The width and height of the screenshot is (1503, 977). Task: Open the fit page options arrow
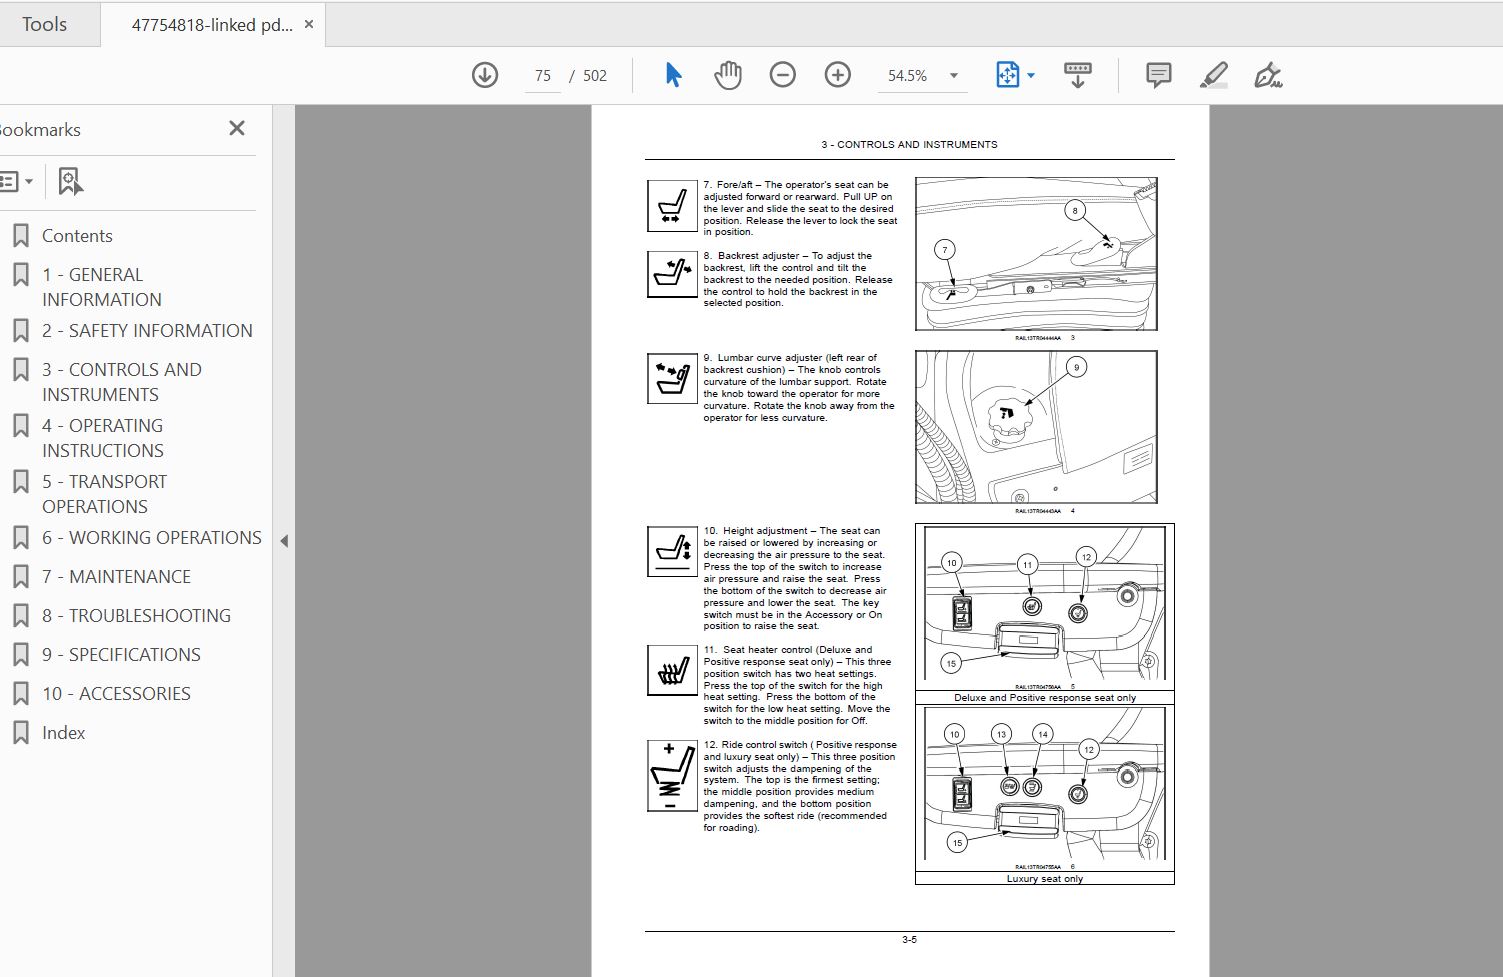pos(1031,75)
